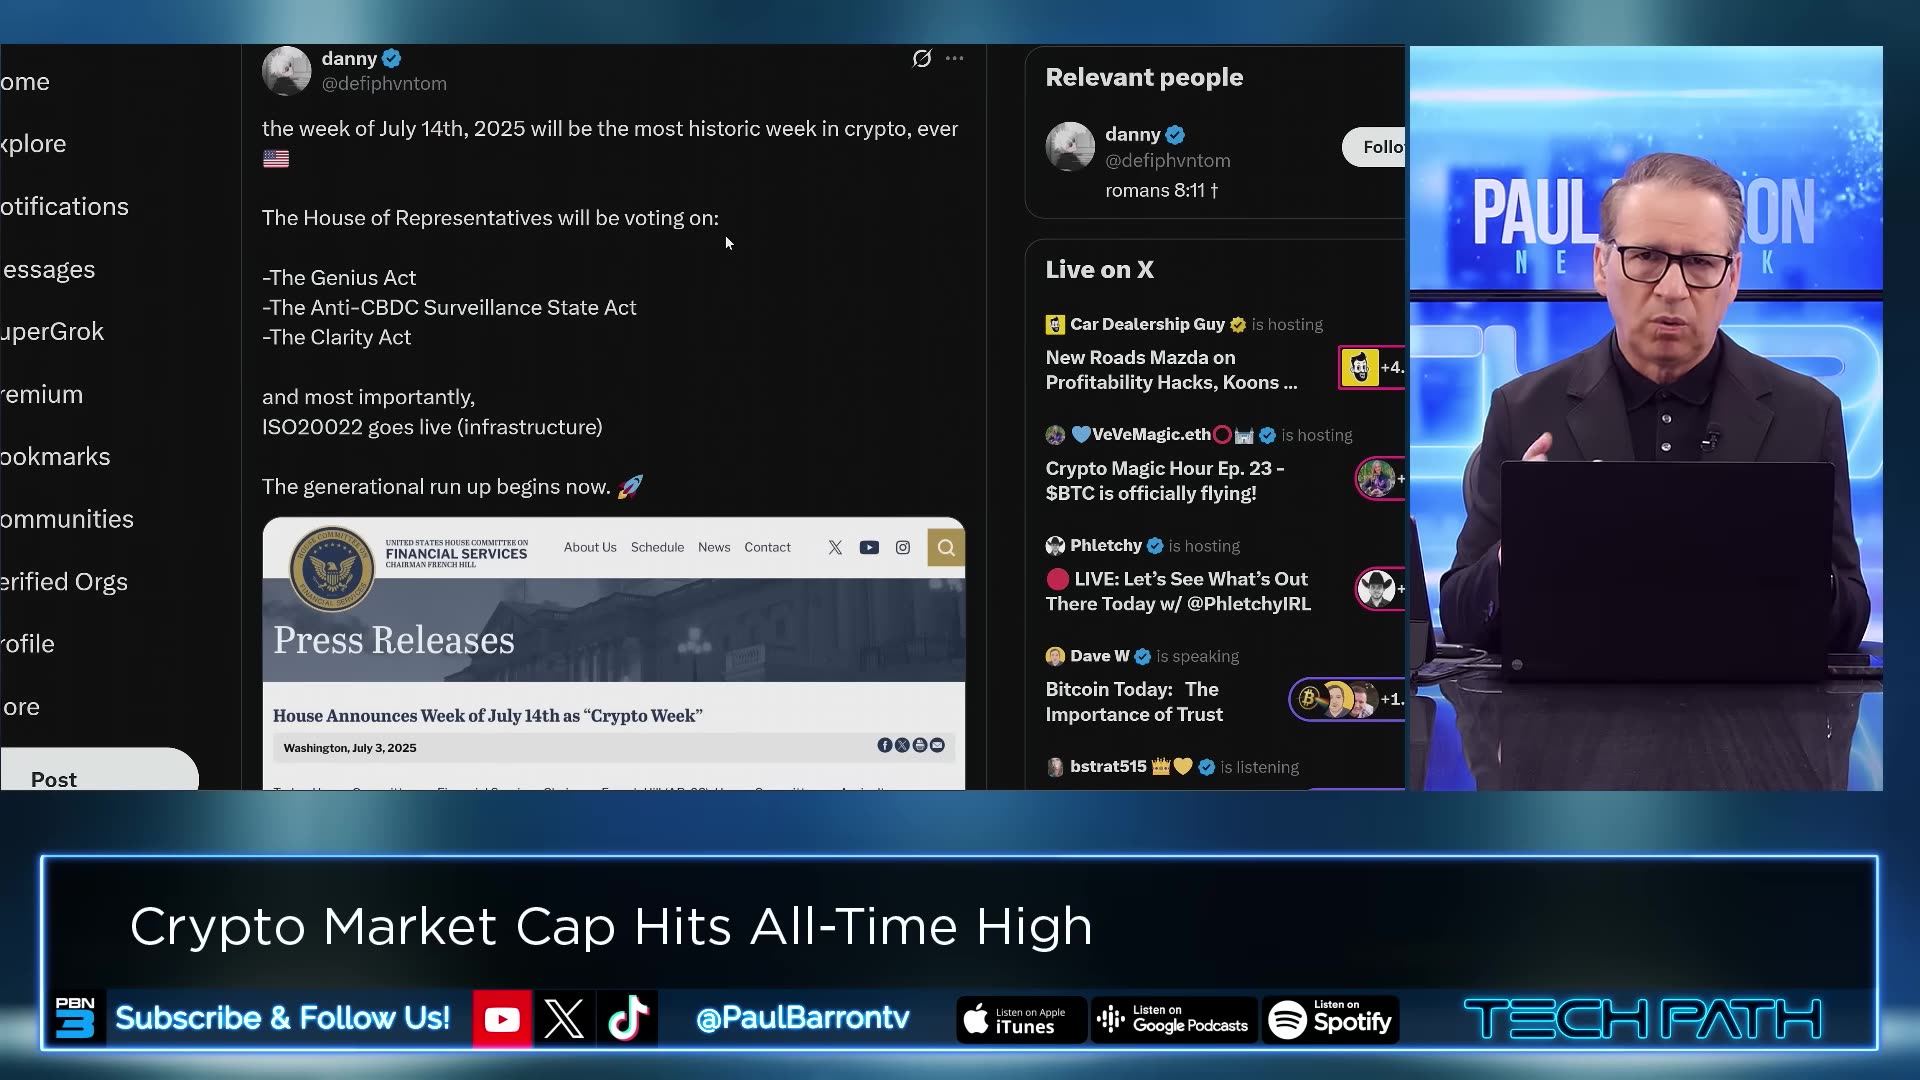Click the TikTok icon in the subscribe banner

pos(628,1019)
